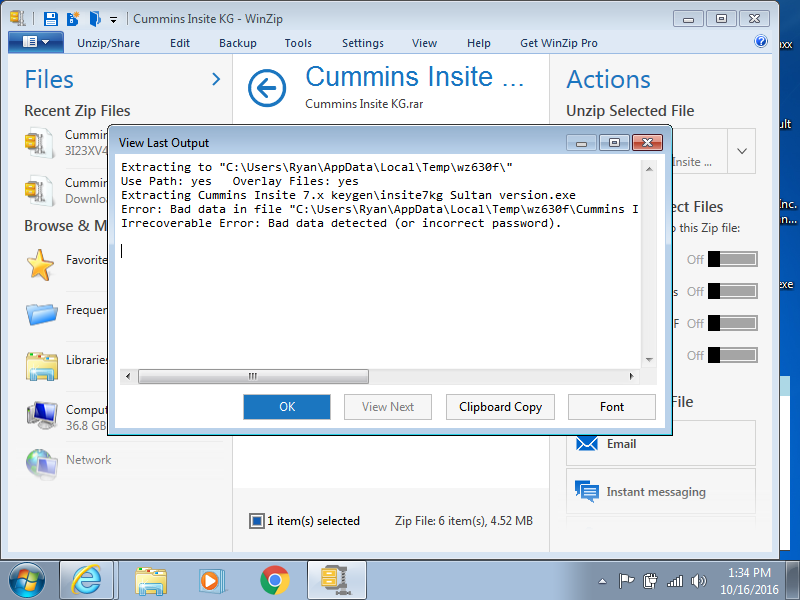This screenshot has width=800, height=600.
Task: Open the Help tab
Action: (x=478, y=43)
